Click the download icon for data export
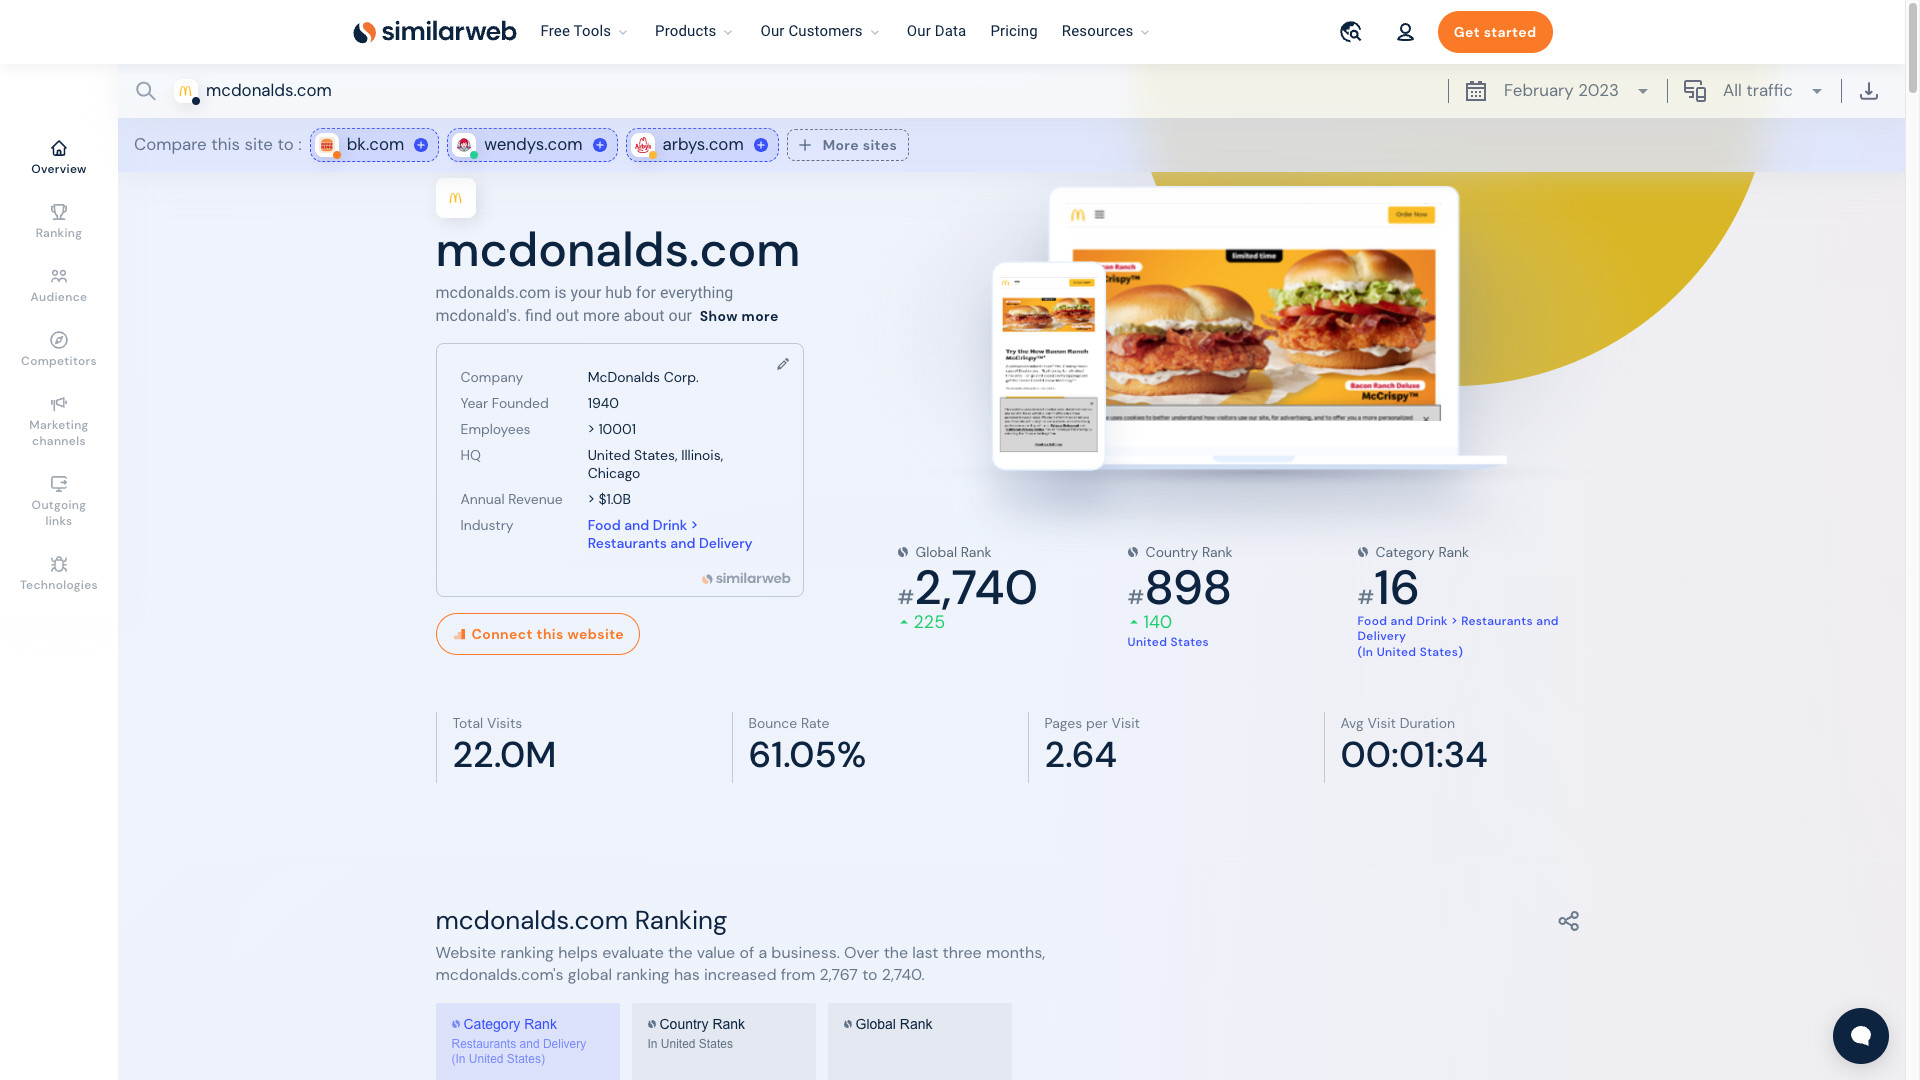The image size is (1920, 1080). tap(1869, 90)
